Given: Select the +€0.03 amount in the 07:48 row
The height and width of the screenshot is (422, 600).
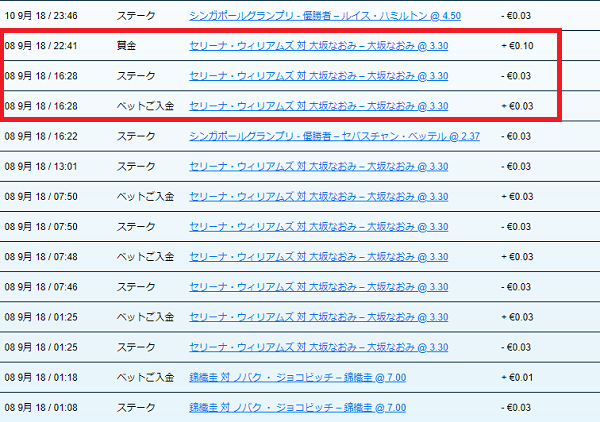Looking at the screenshot, I should point(517,257).
